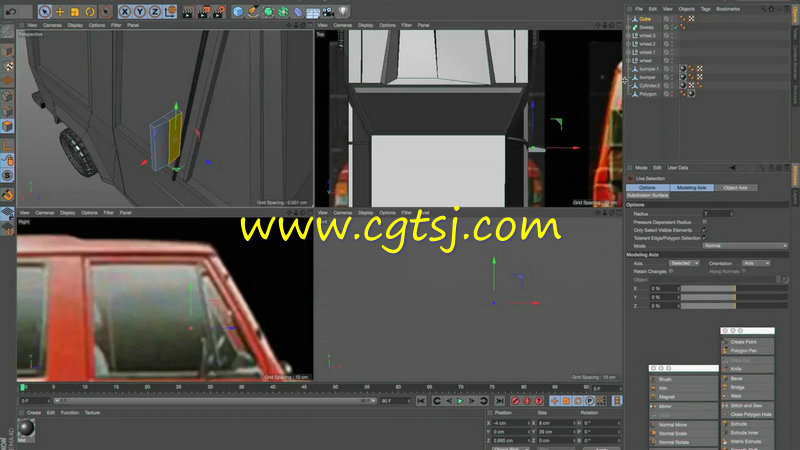Select the Cube object in the tree
This screenshot has height=450, width=800.
[x=645, y=19]
